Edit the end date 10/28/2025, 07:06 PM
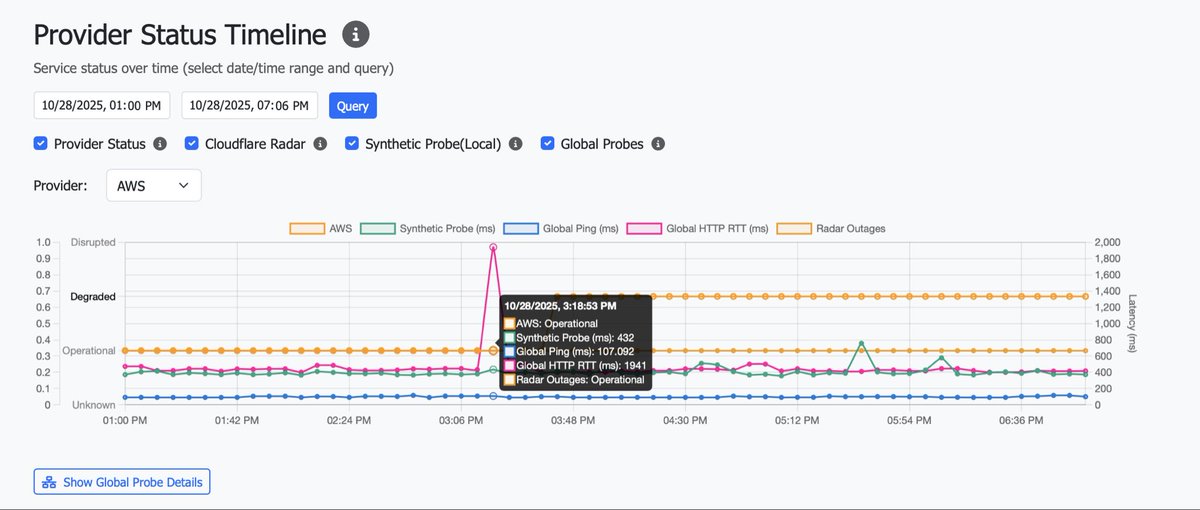Image resolution: width=1200 pixels, height=510 pixels. point(250,105)
